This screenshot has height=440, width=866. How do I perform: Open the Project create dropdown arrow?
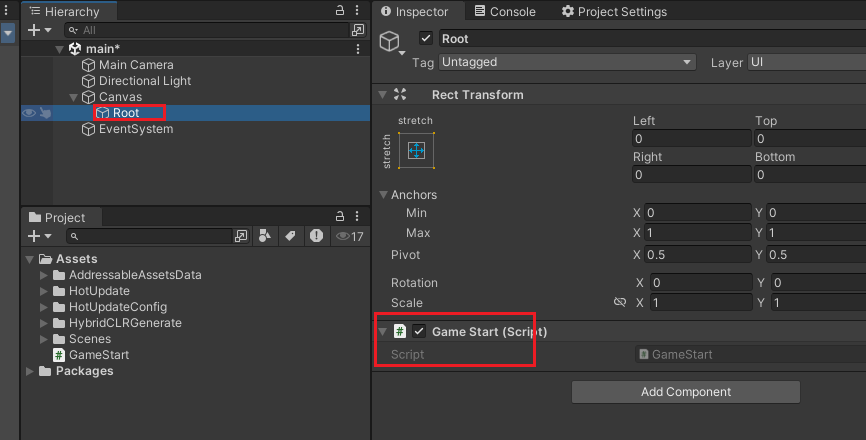coord(48,236)
